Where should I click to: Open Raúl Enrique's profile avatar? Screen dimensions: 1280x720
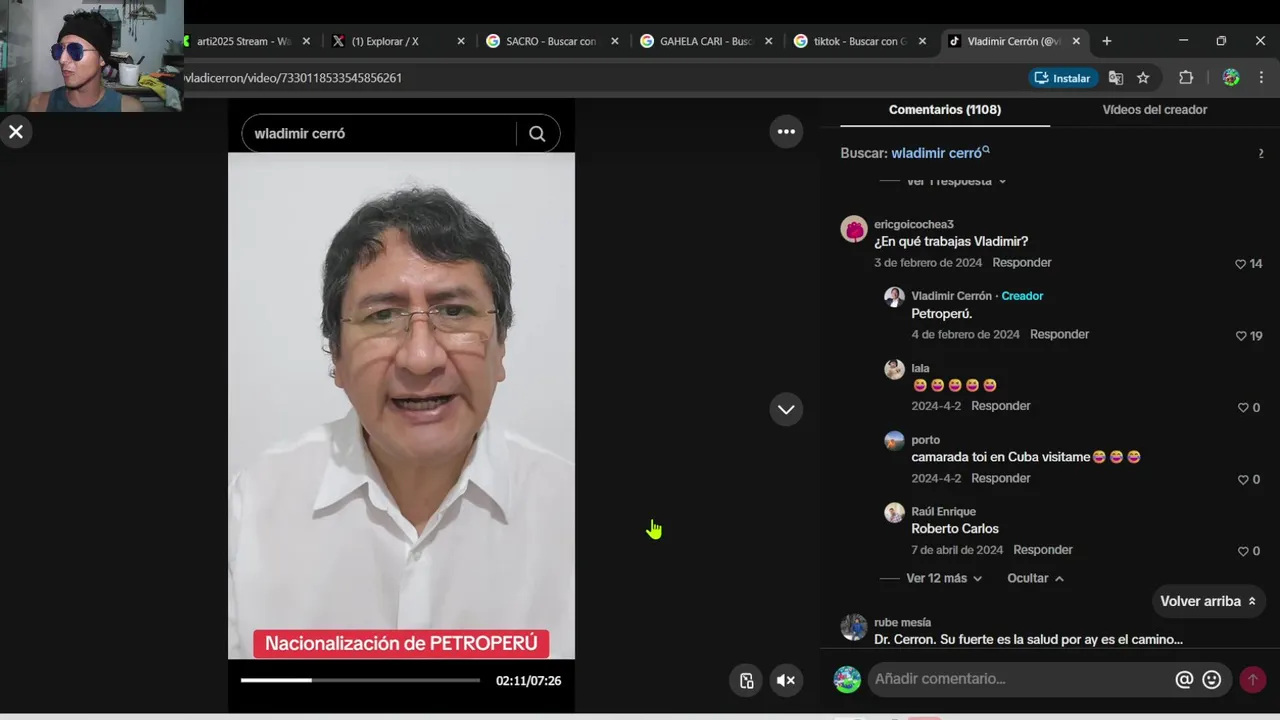pos(894,513)
